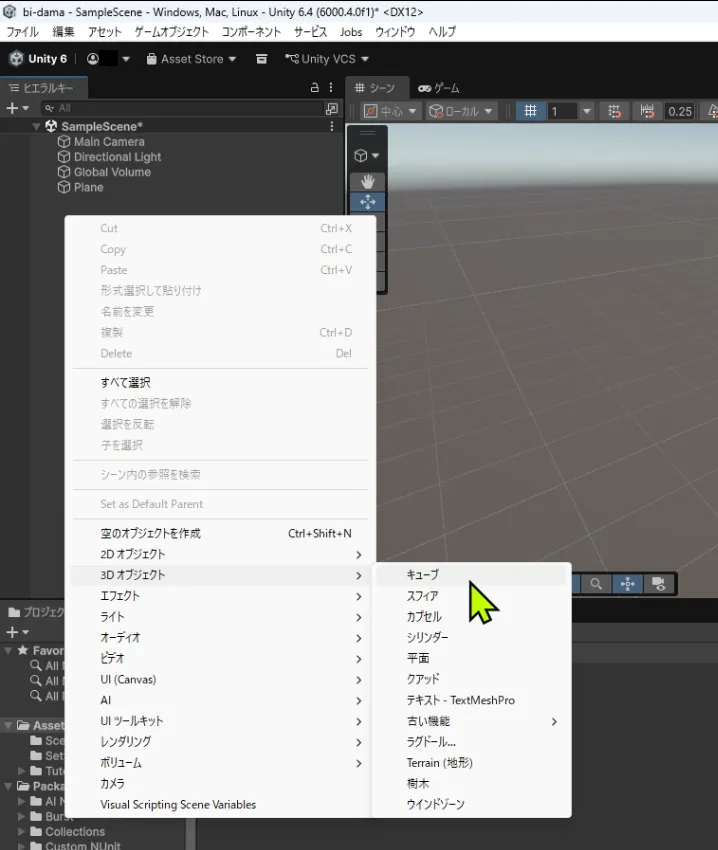The height and width of the screenshot is (850, 718).
Task: Open the アセット menu
Action: coord(105,32)
